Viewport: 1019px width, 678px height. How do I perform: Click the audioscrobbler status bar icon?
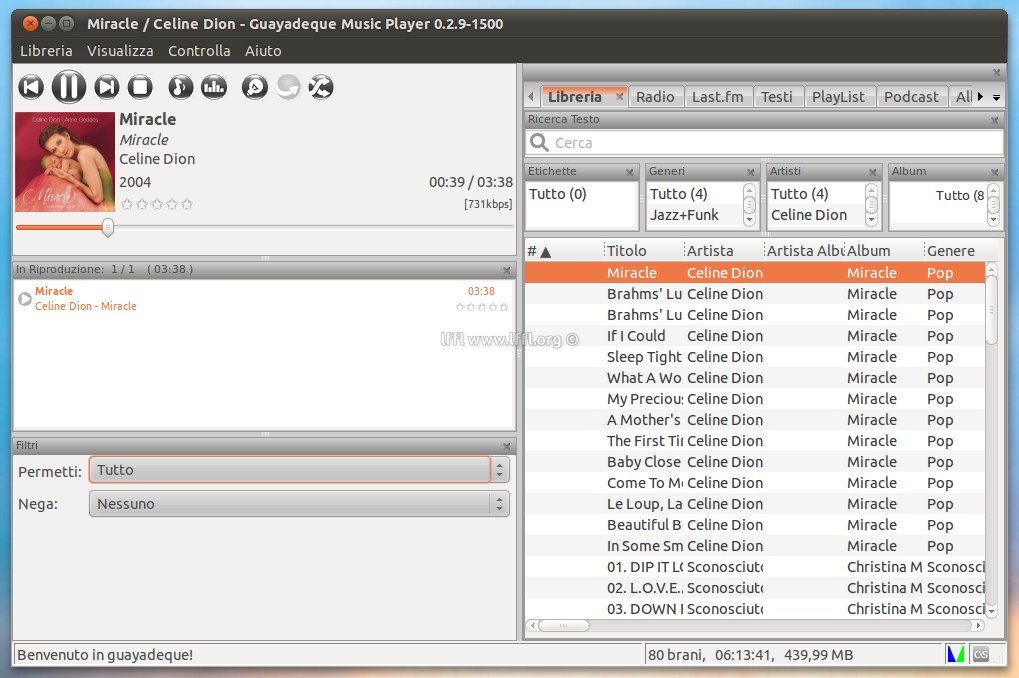[981, 655]
